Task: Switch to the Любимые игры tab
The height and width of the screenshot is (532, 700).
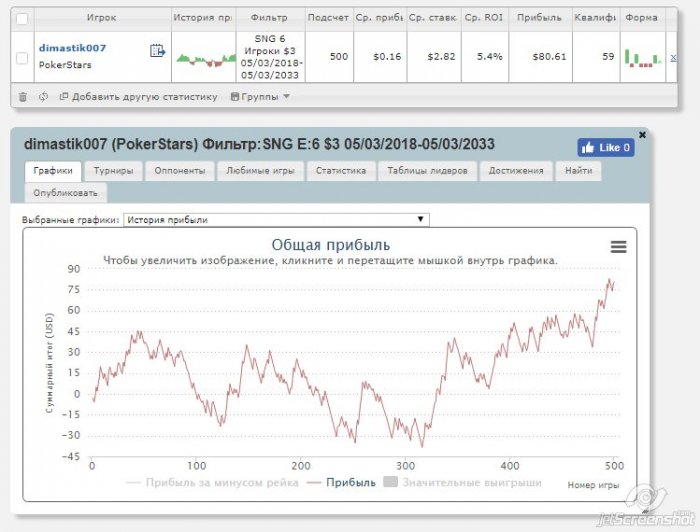Action: click(260, 171)
